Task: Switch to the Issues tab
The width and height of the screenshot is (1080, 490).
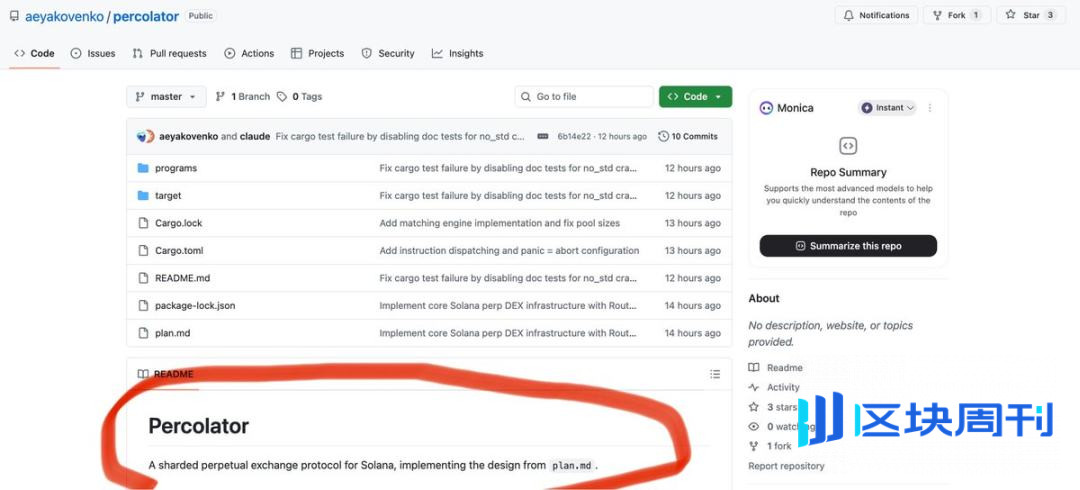Action: [93, 53]
